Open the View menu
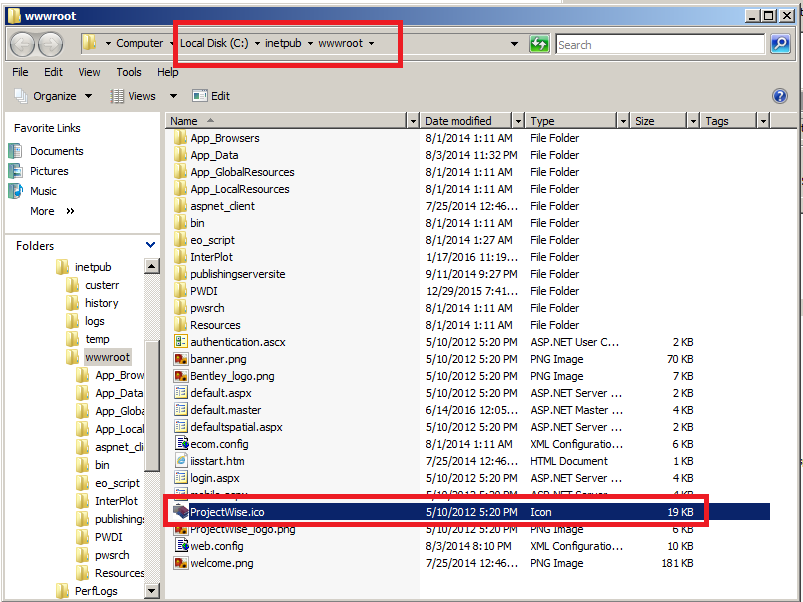 coord(89,72)
